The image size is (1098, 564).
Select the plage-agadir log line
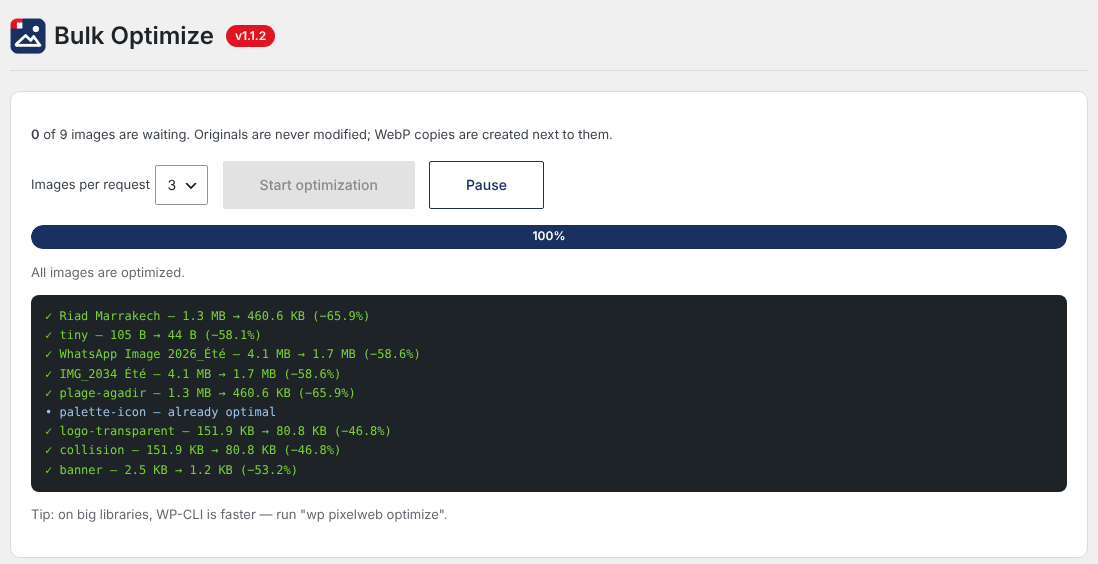click(200, 392)
